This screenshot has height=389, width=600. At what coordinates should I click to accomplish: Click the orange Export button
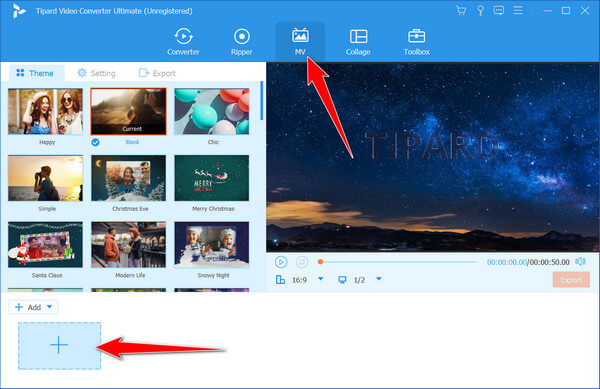point(571,280)
